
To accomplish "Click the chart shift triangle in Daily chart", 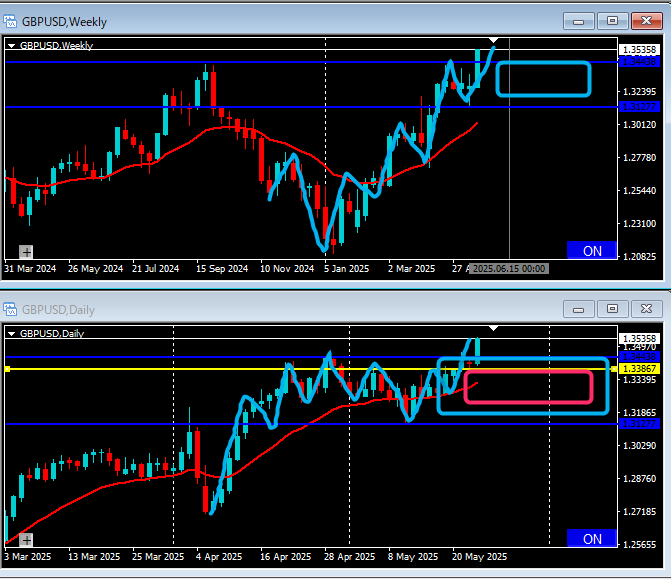I will click(x=493, y=328).
